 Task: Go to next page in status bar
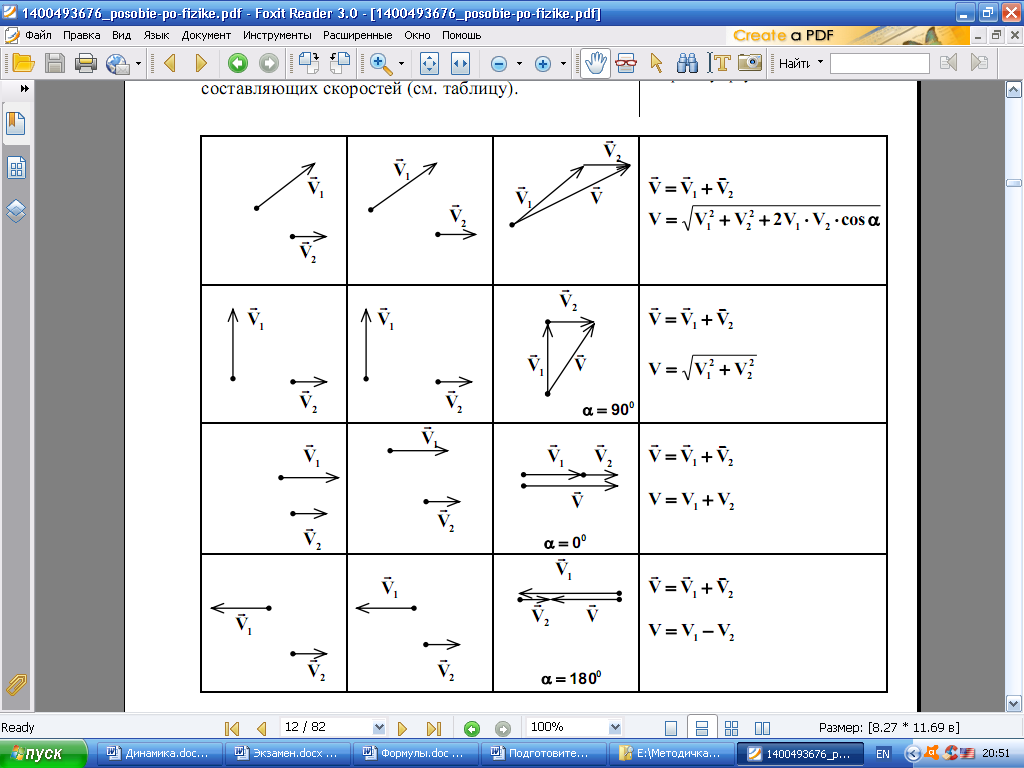click(402, 728)
